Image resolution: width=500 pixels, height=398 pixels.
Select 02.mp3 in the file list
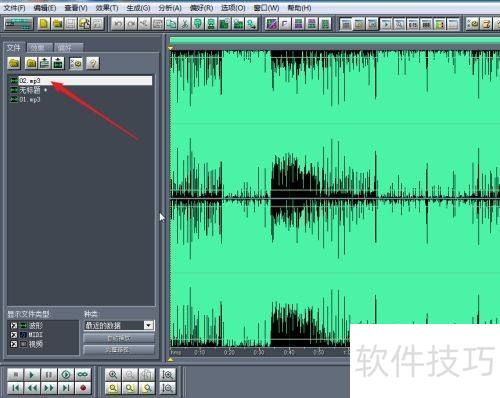[x=81, y=81]
